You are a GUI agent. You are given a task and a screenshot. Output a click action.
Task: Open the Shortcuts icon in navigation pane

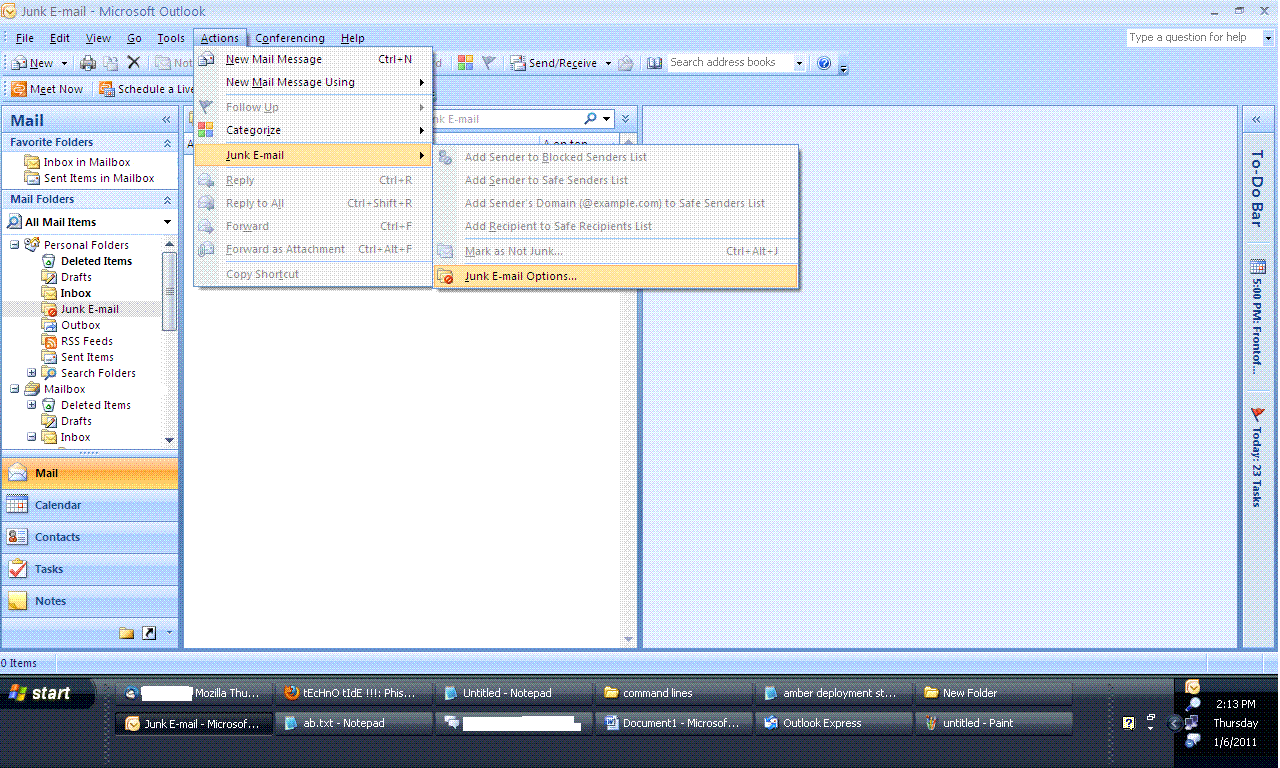coord(149,633)
